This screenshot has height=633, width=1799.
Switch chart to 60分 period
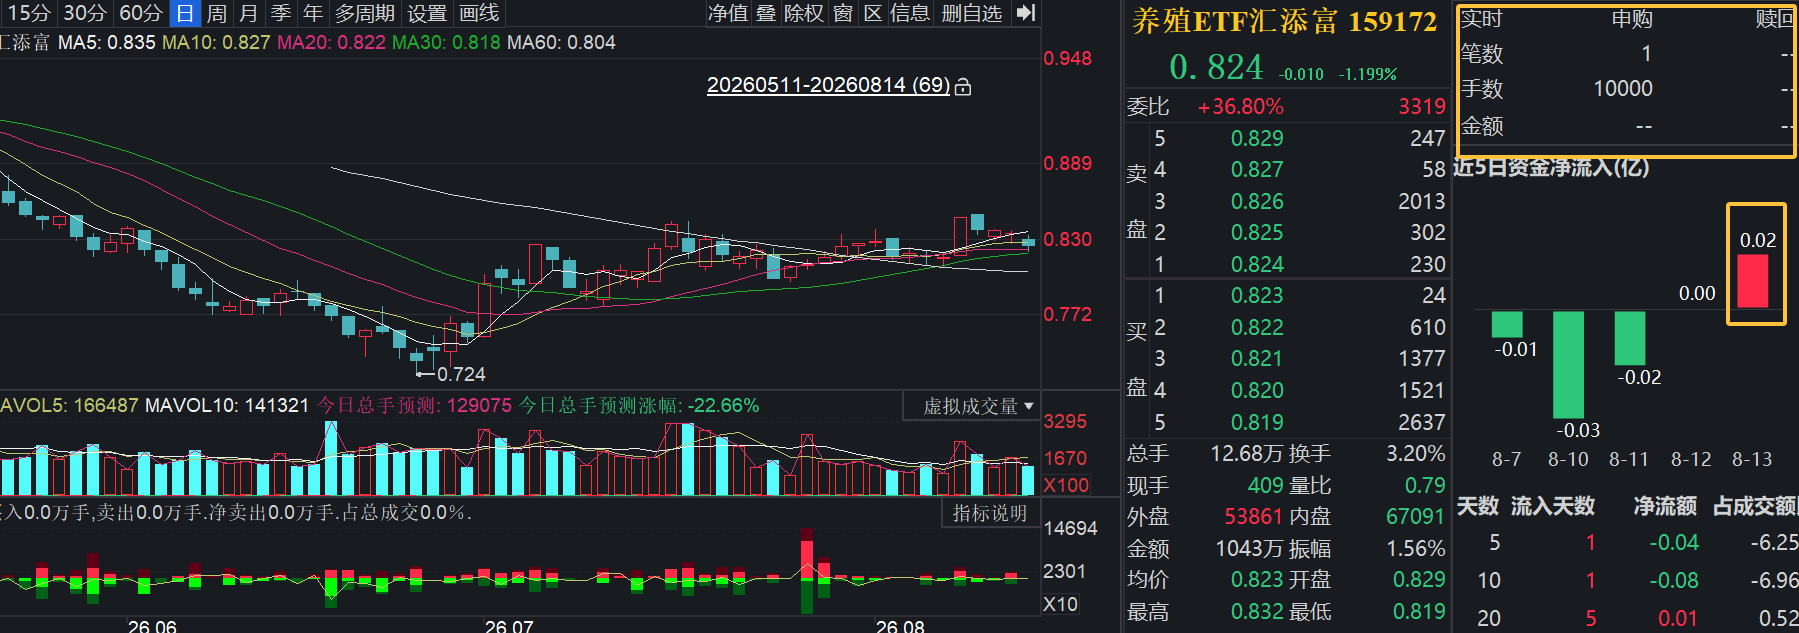(140, 13)
